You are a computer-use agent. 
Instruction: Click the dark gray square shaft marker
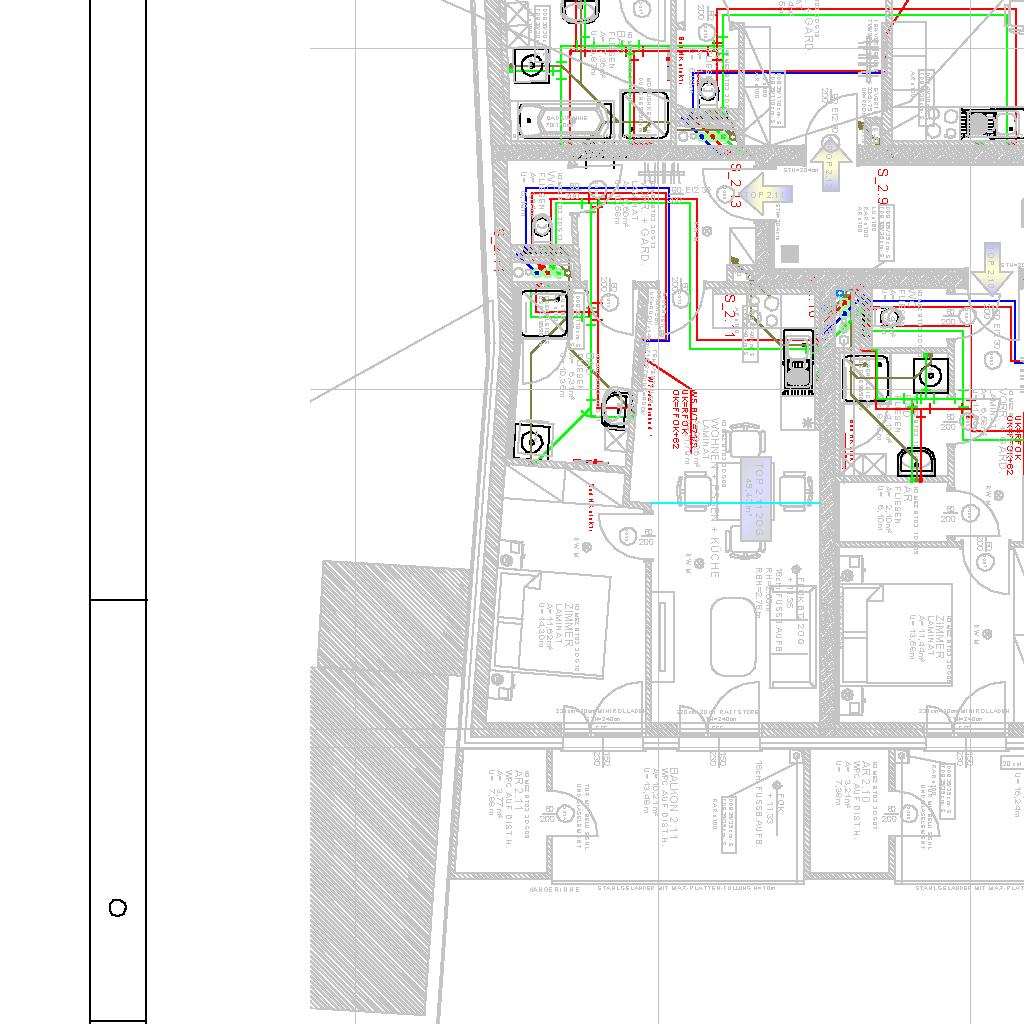pos(790,254)
